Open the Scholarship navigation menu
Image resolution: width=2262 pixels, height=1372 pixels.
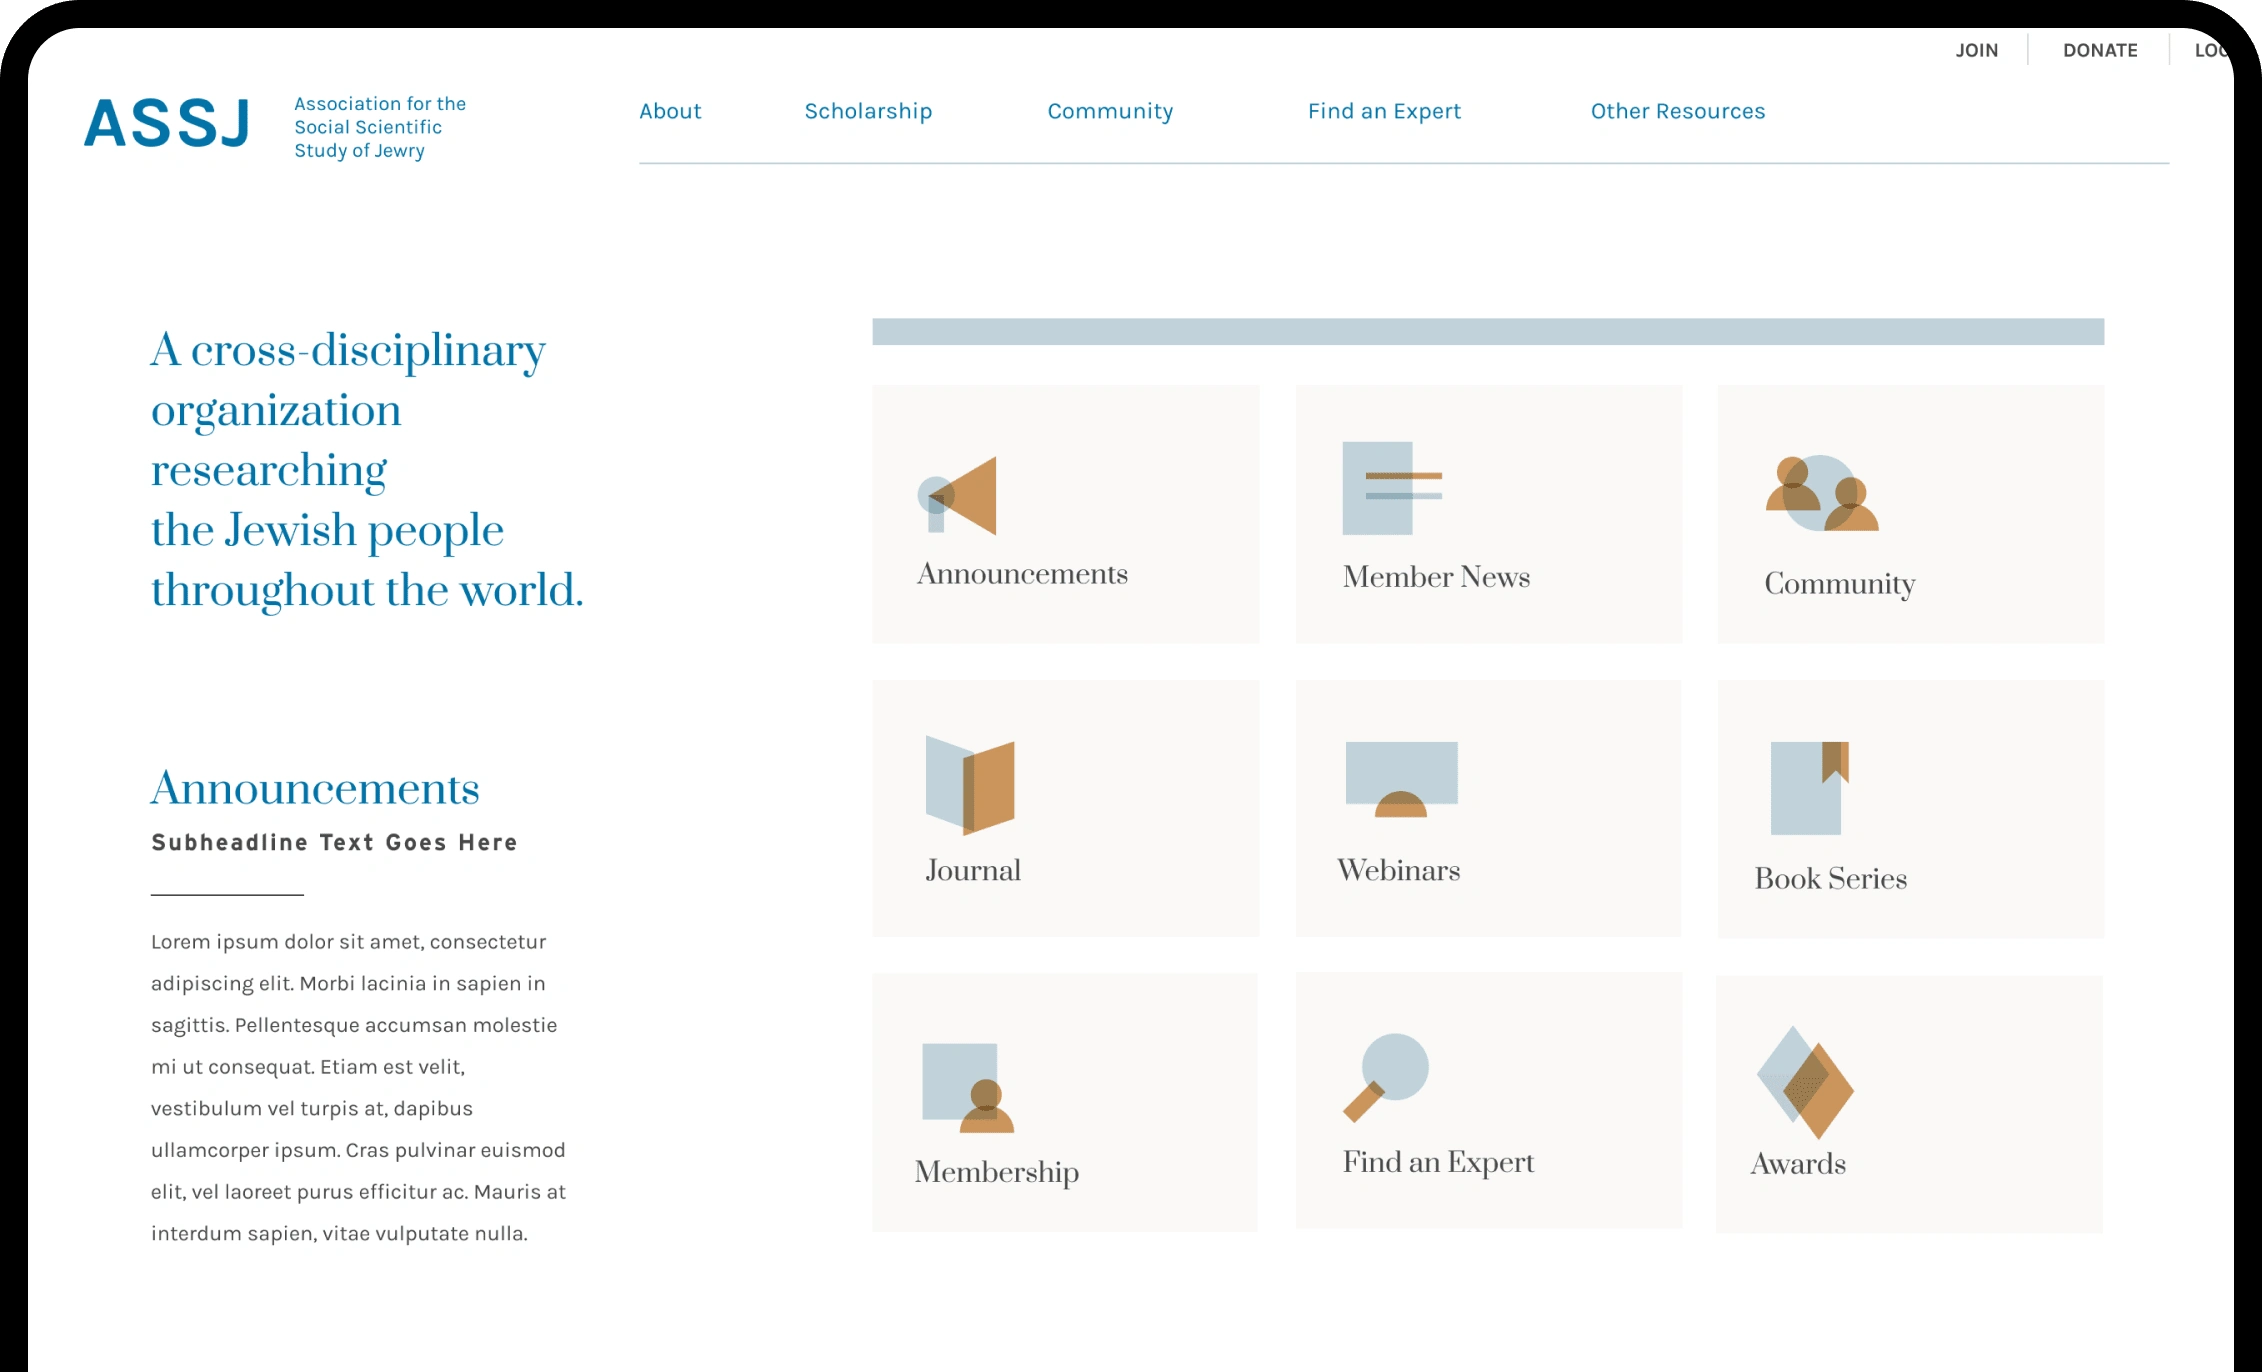click(868, 111)
